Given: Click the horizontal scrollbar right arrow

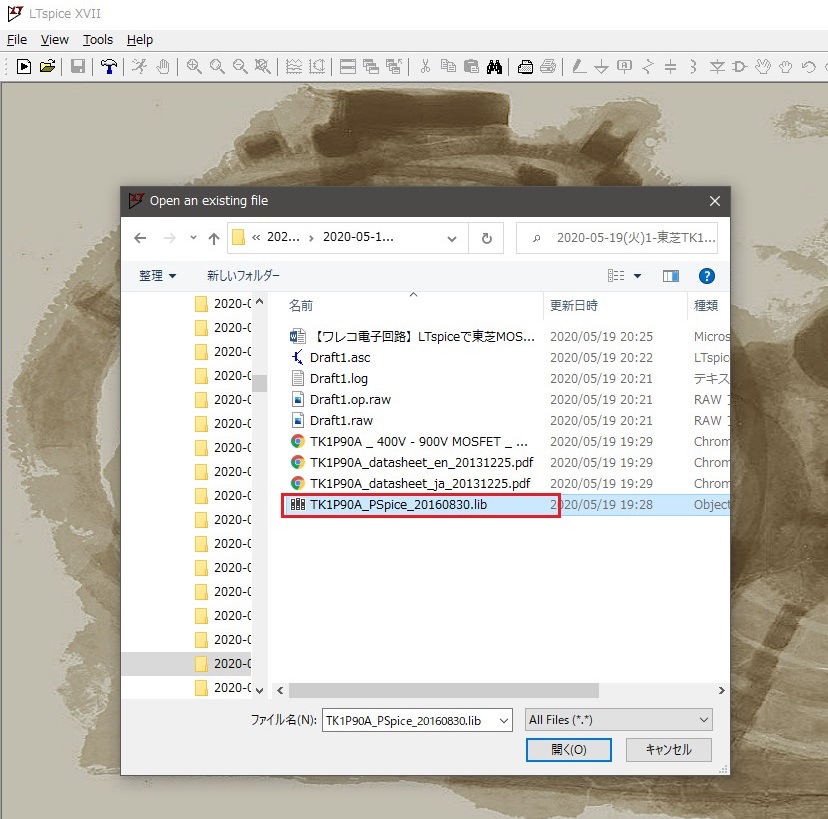Looking at the screenshot, I should [x=721, y=690].
